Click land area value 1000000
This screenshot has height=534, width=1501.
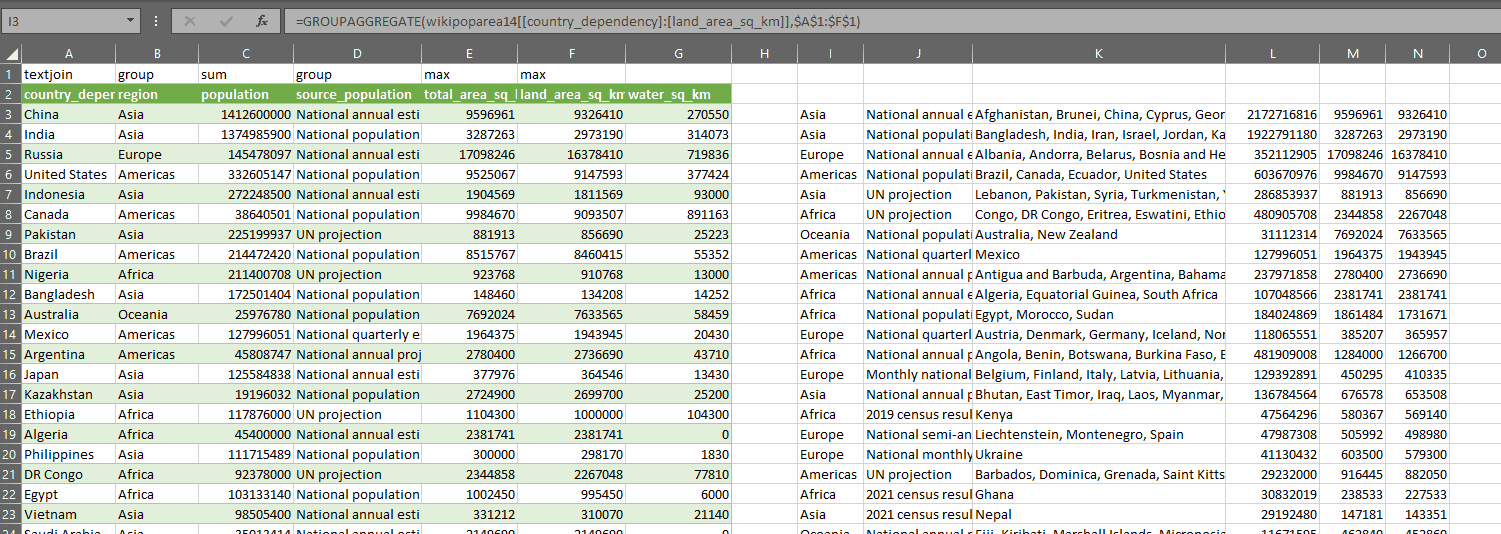571,414
